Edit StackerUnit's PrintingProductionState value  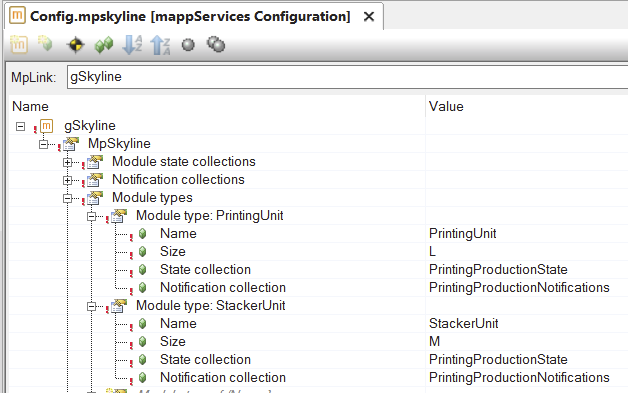(498, 360)
